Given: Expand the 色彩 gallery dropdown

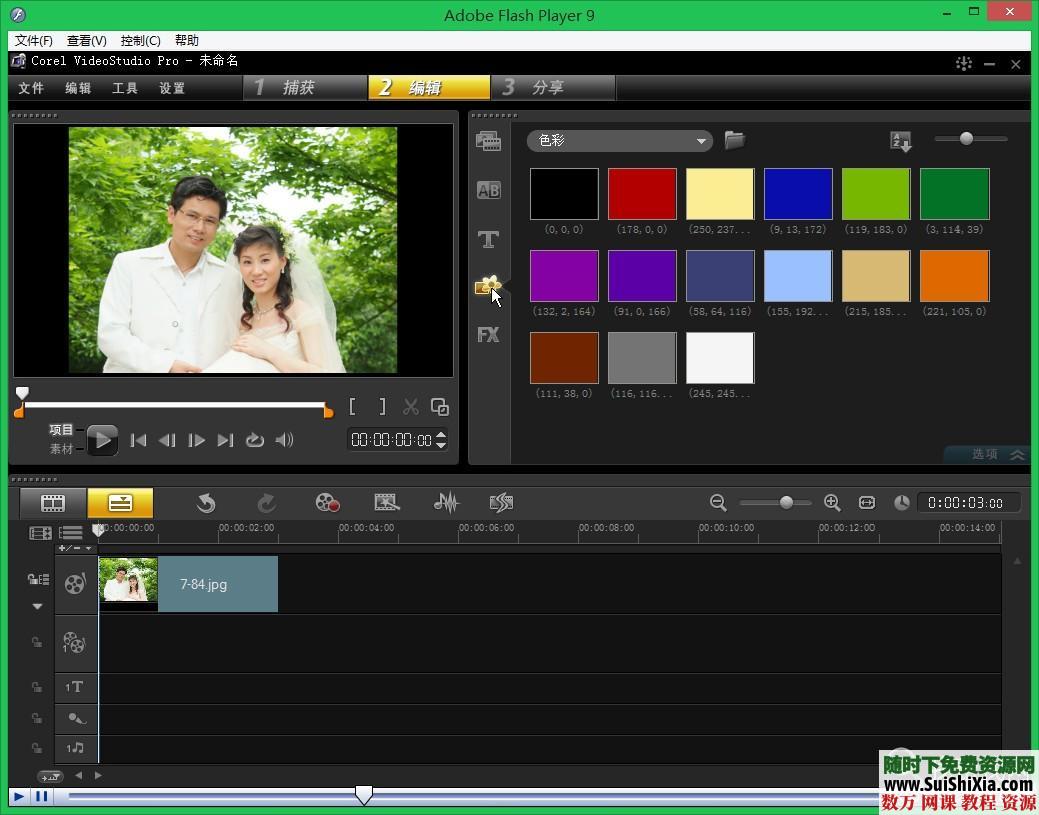Looking at the screenshot, I should (701, 141).
